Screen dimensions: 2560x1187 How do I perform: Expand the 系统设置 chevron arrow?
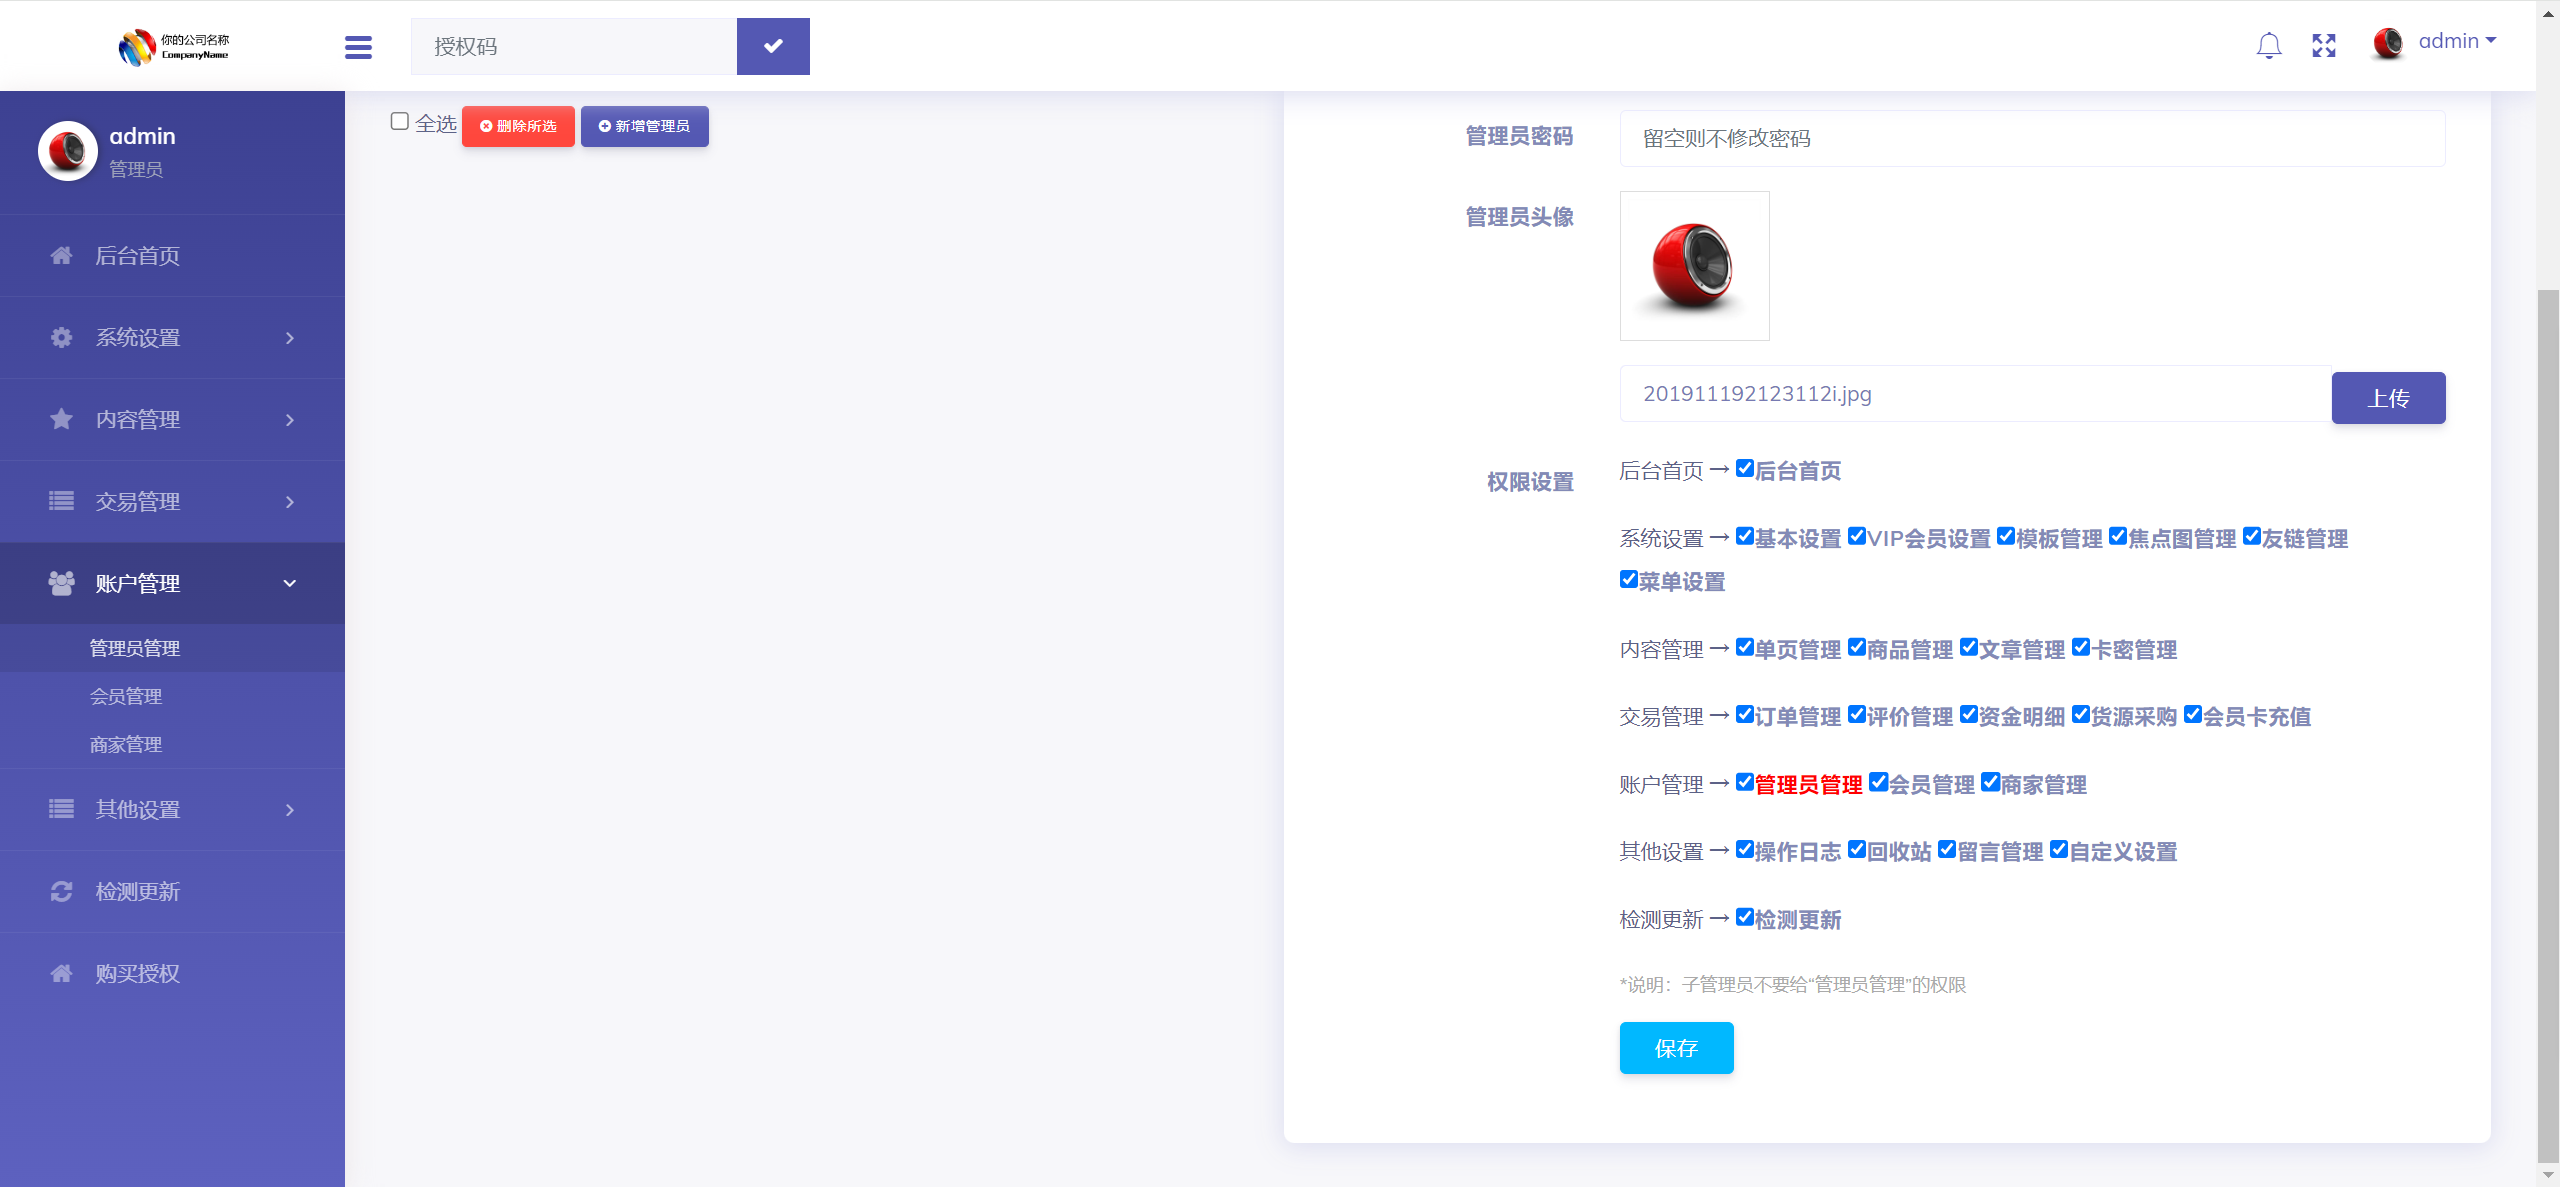coord(290,338)
